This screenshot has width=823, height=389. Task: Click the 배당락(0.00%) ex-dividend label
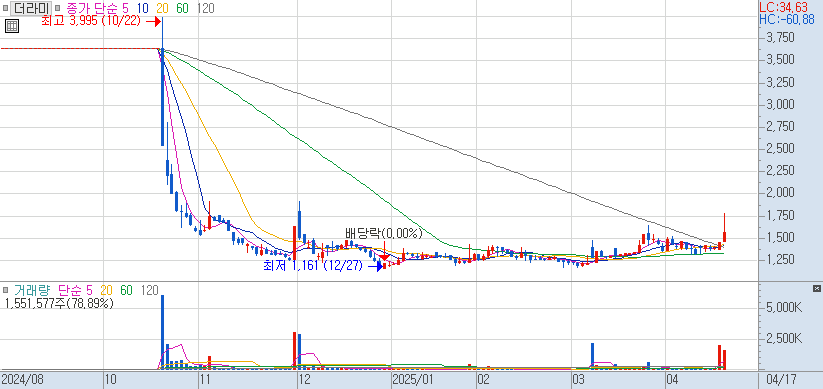coord(384,233)
